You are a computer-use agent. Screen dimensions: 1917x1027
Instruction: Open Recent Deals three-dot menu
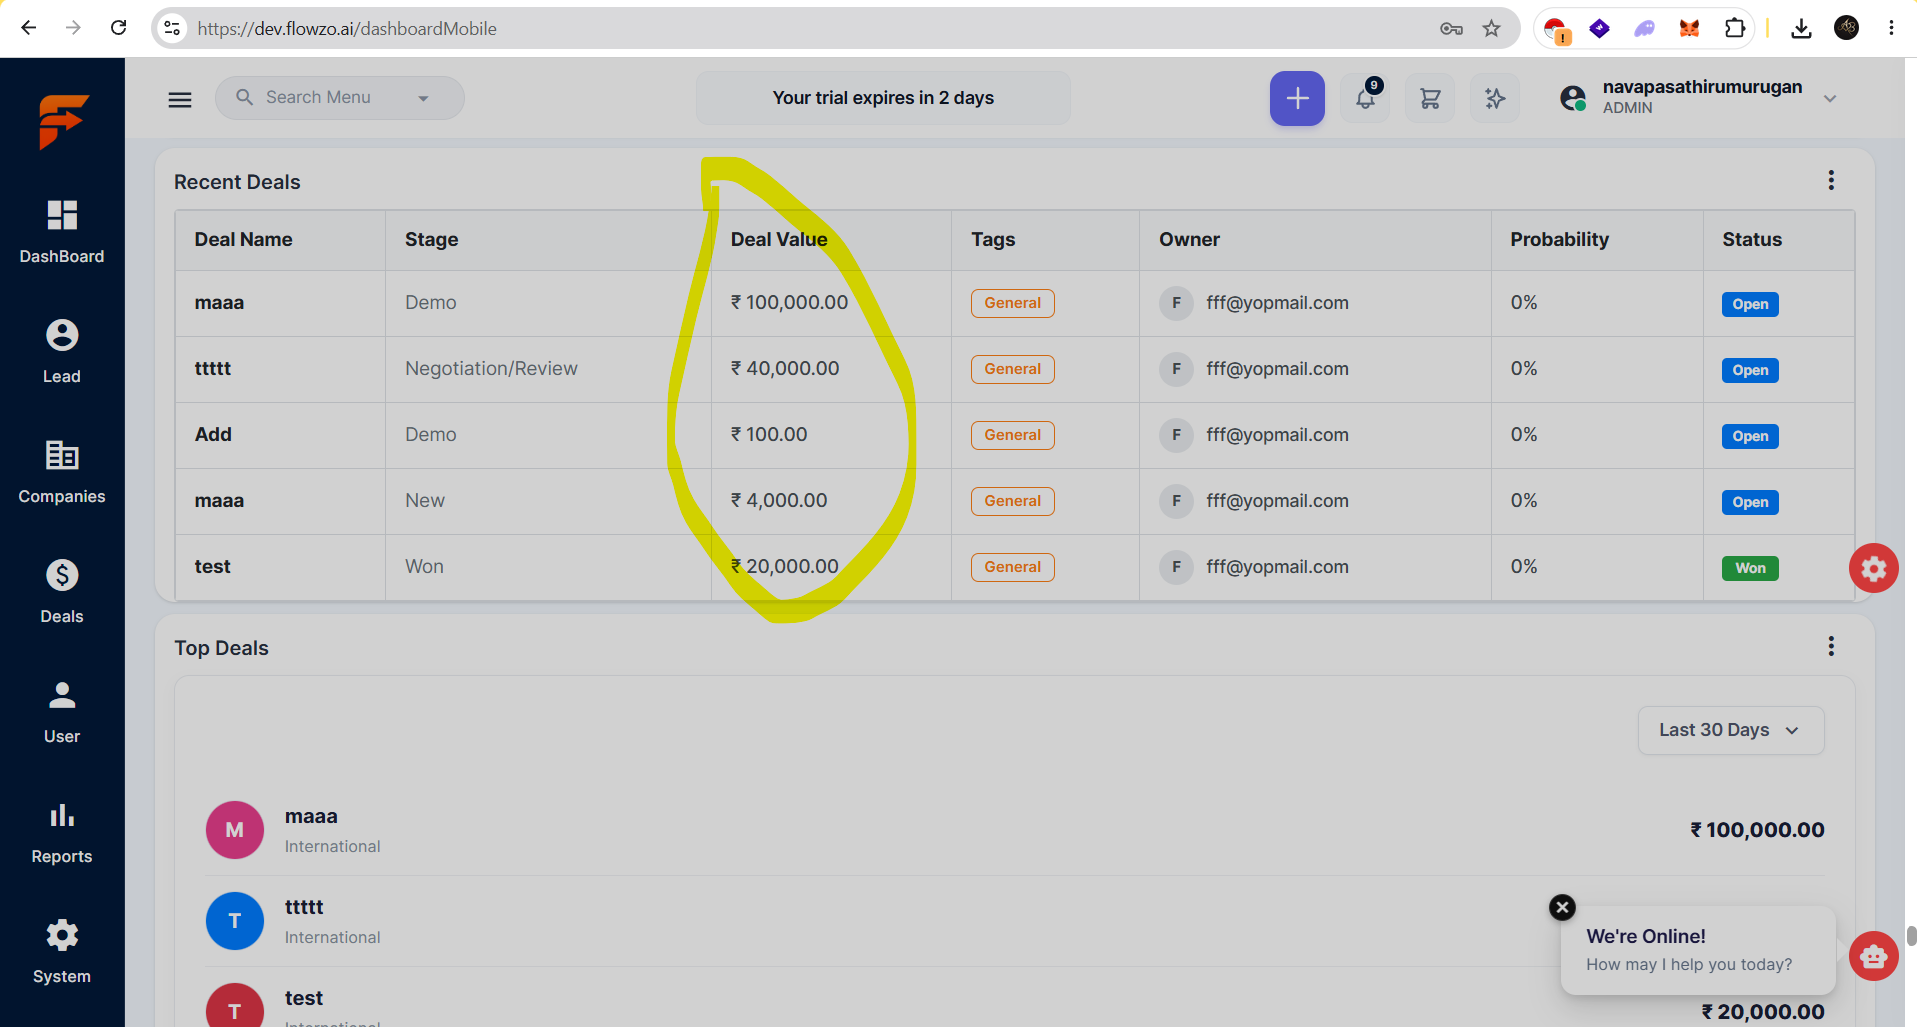tap(1831, 180)
